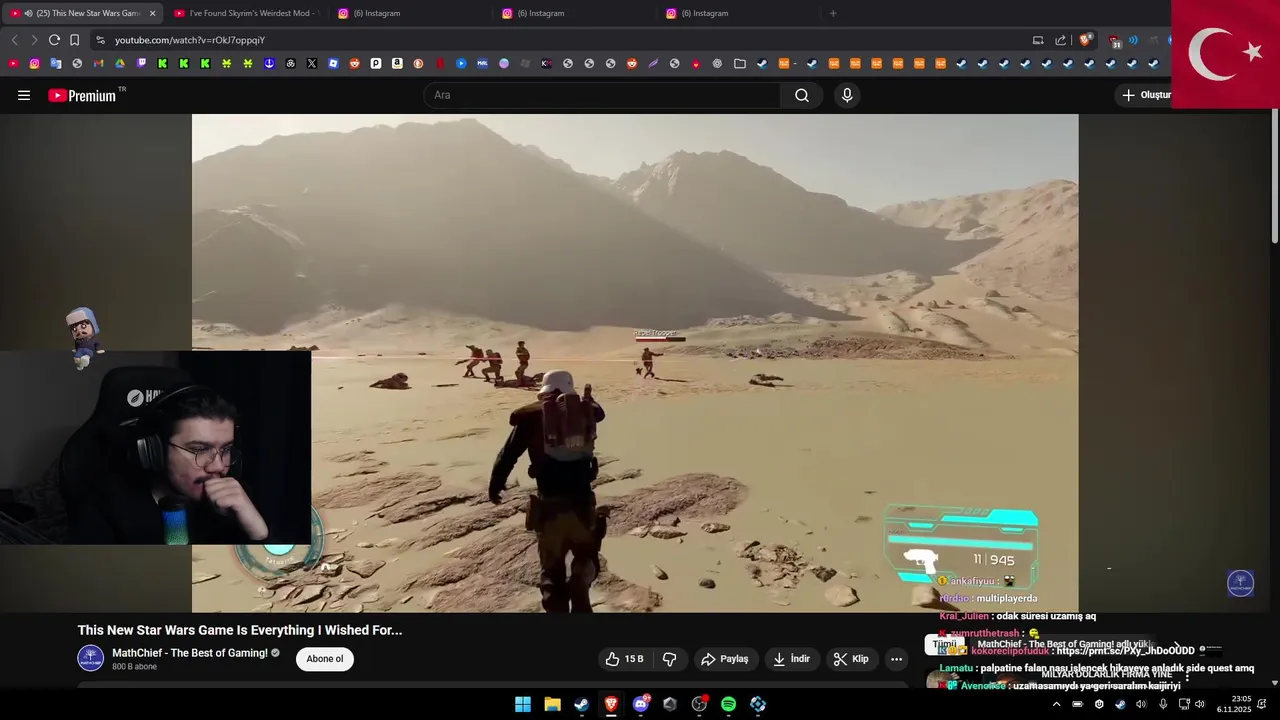
Task: Like the video (15 B)
Action: pos(624,659)
